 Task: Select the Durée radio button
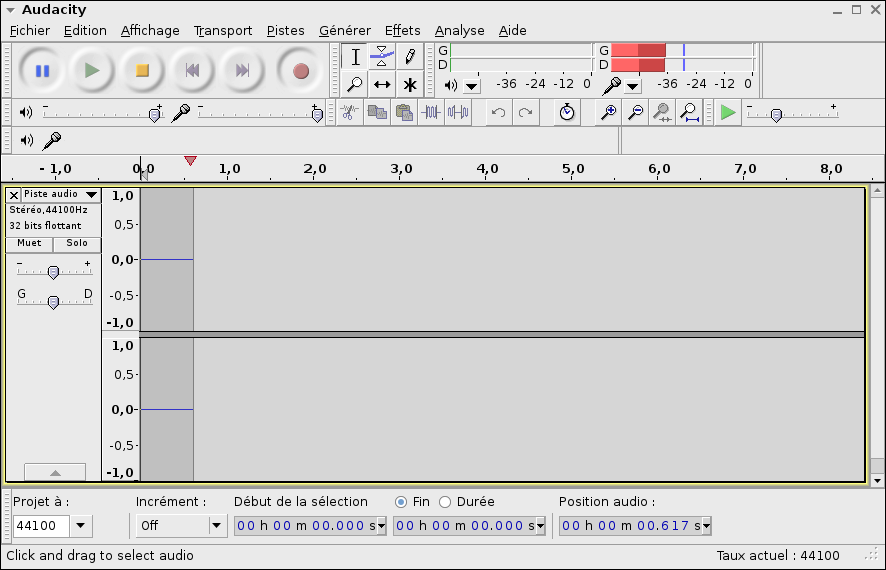(445, 502)
